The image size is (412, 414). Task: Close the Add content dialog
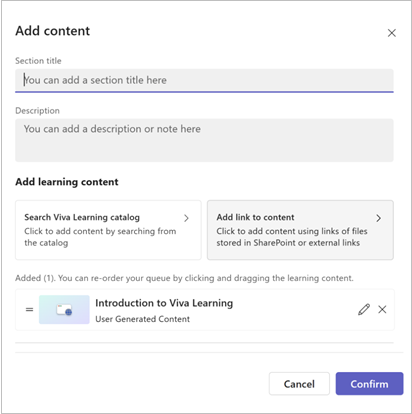tap(392, 33)
